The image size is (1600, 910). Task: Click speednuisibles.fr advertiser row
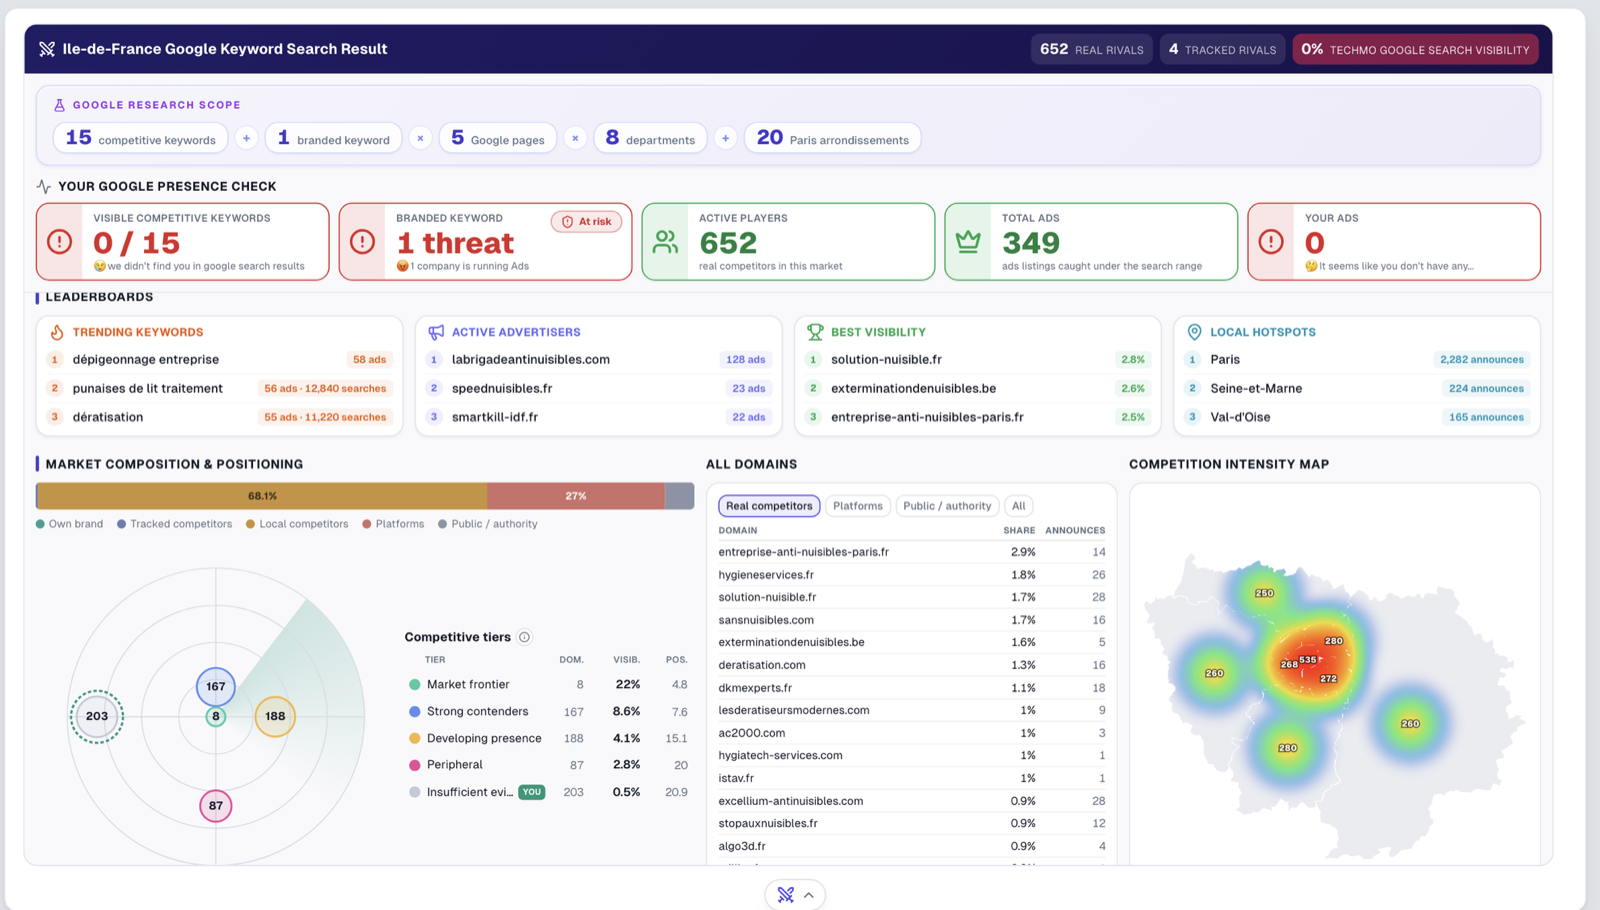click(x=598, y=388)
